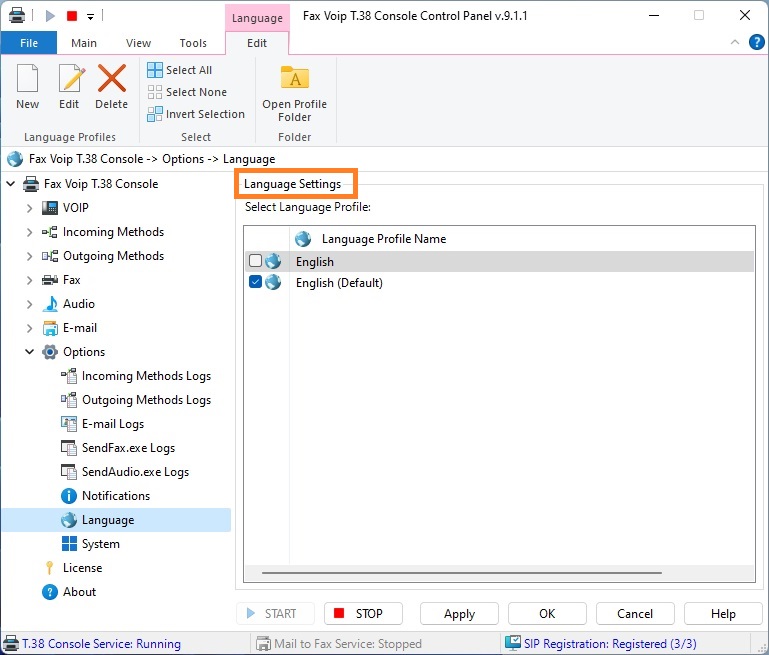Click SIP Registration: Registered (3/3) status
769x655 pixels.
(x=601, y=643)
